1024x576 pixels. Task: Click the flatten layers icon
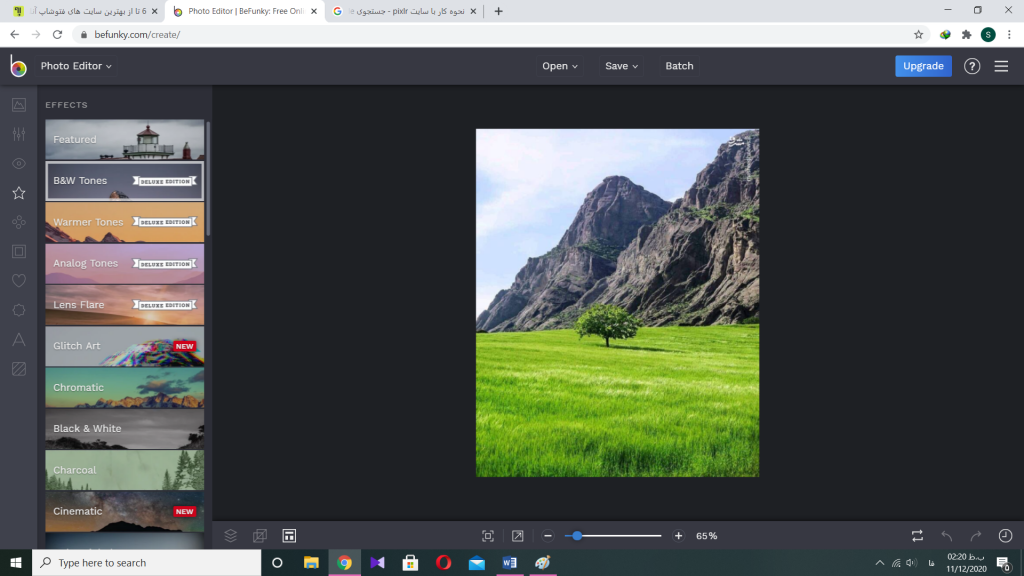pos(260,536)
